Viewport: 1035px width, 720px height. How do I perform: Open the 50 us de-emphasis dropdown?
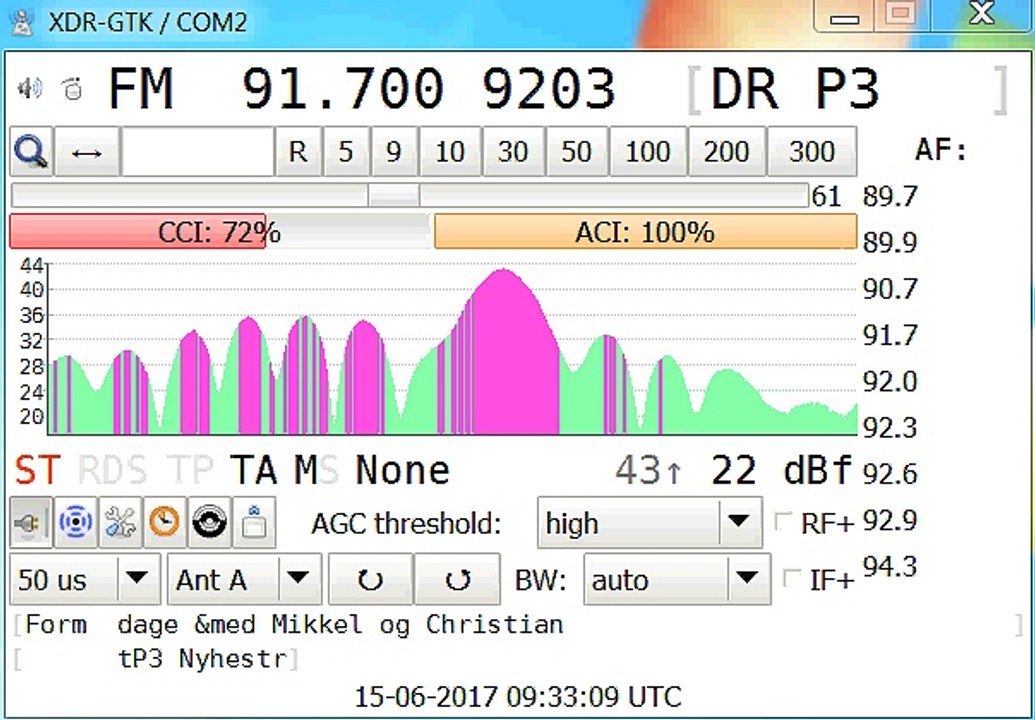click(85, 579)
